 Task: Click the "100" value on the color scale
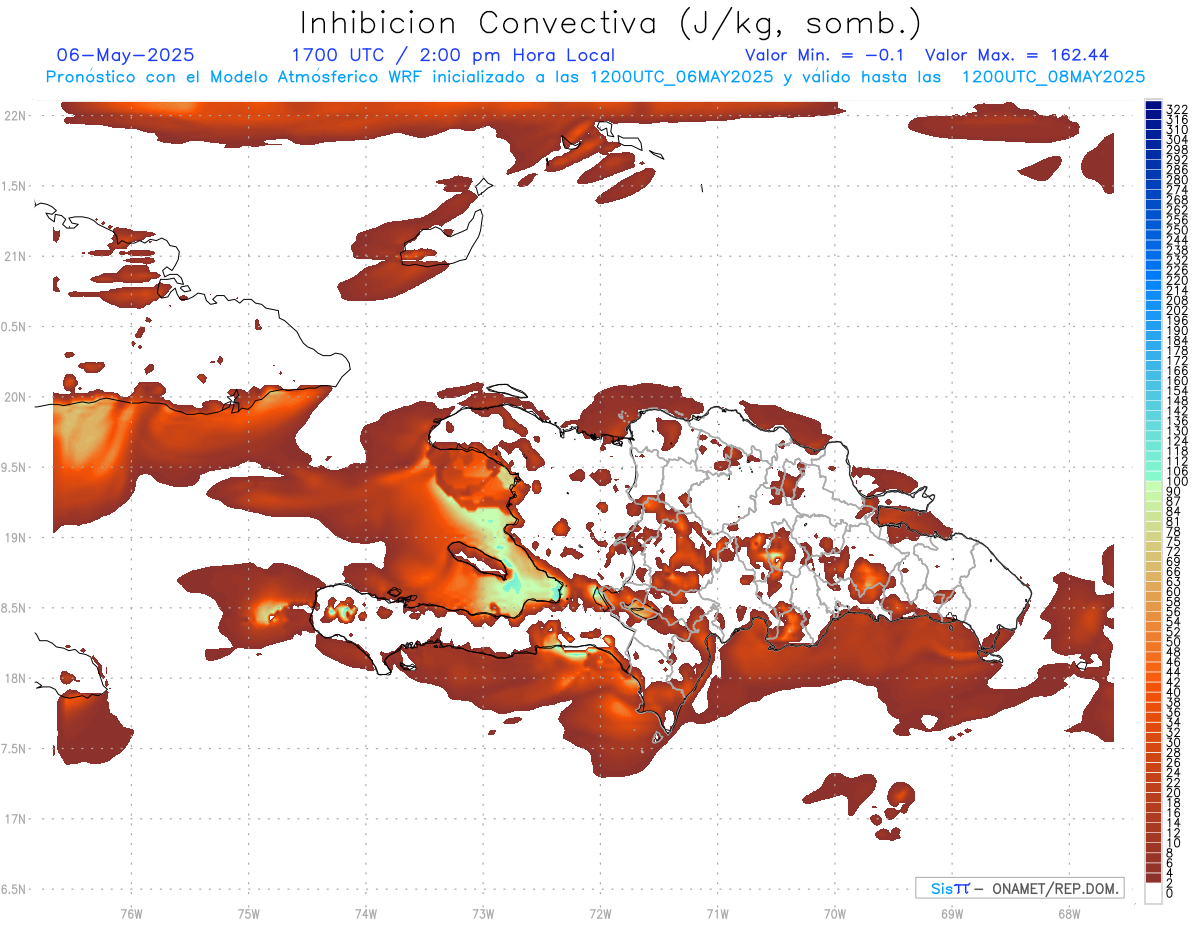pyautogui.click(x=1177, y=482)
